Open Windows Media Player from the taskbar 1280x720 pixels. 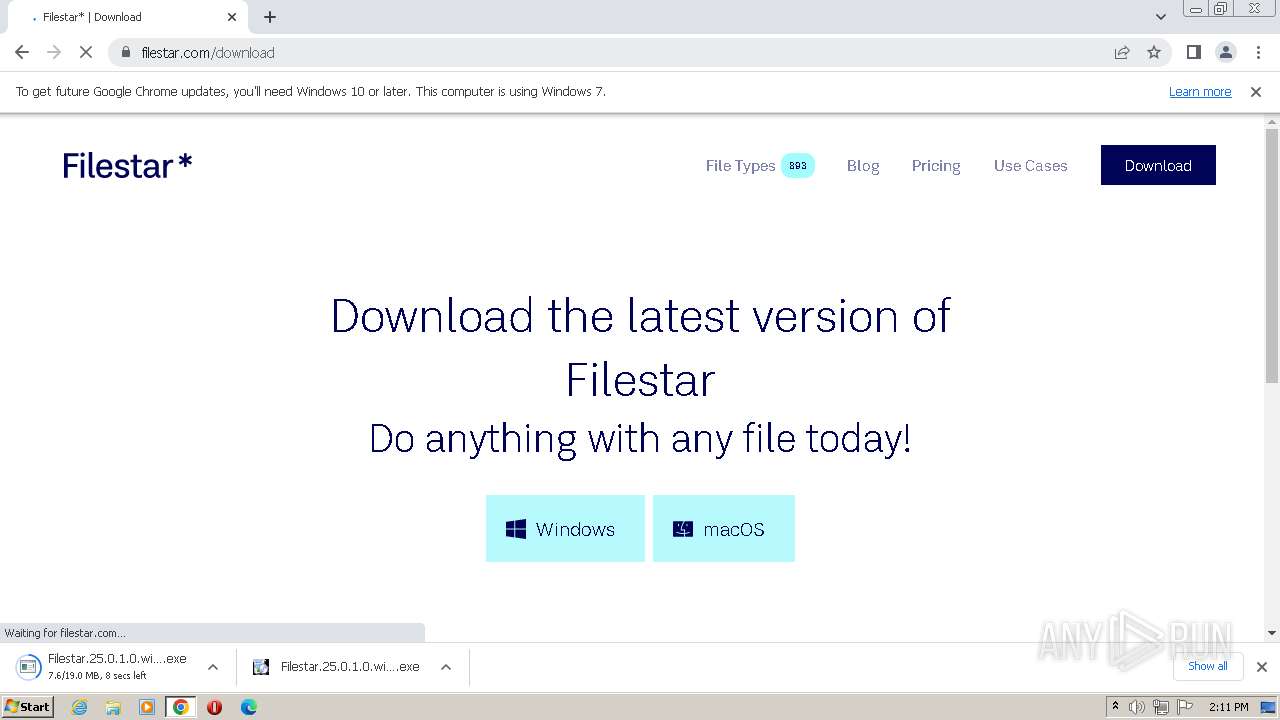pyautogui.click(x=147, y=707)
